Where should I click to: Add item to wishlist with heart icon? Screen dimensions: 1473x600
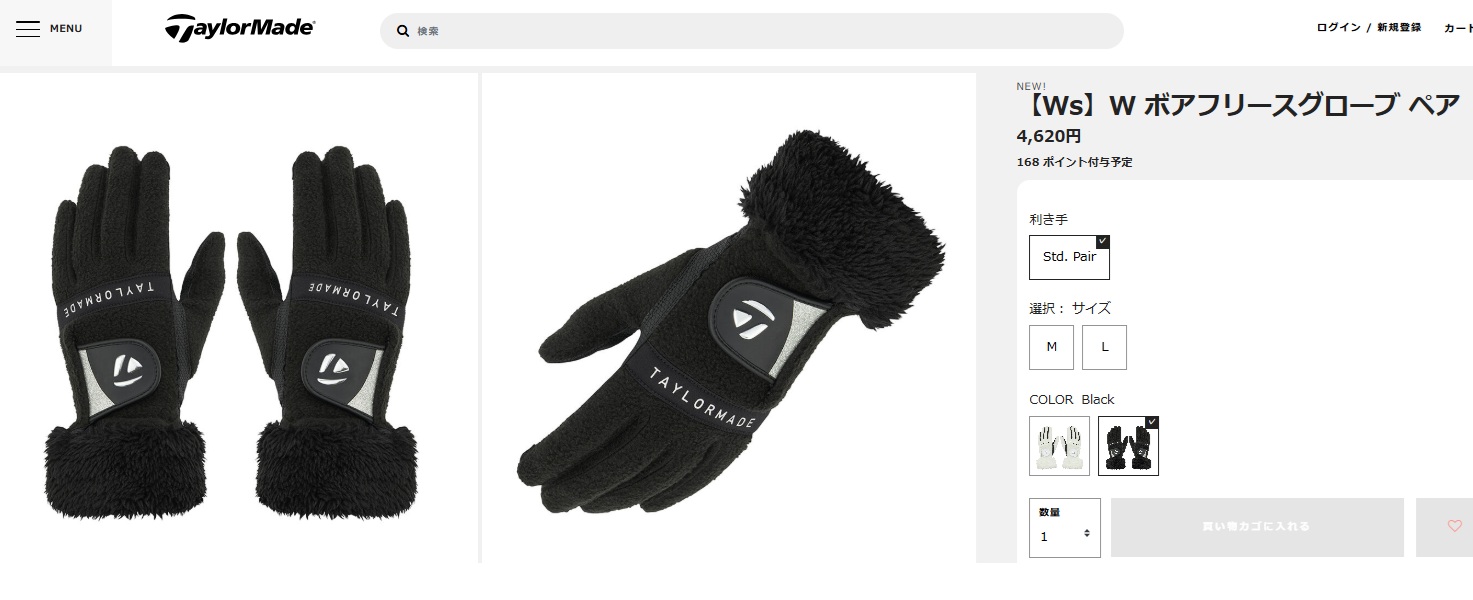1454,527
